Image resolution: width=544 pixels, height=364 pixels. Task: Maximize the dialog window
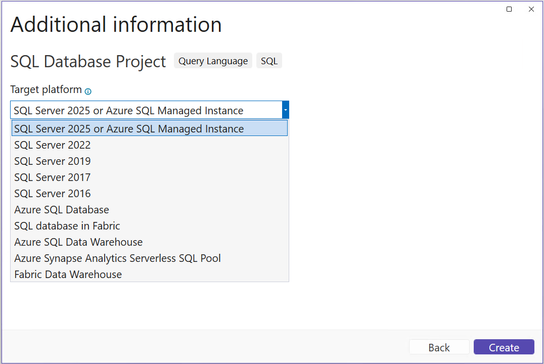(509, 9)
